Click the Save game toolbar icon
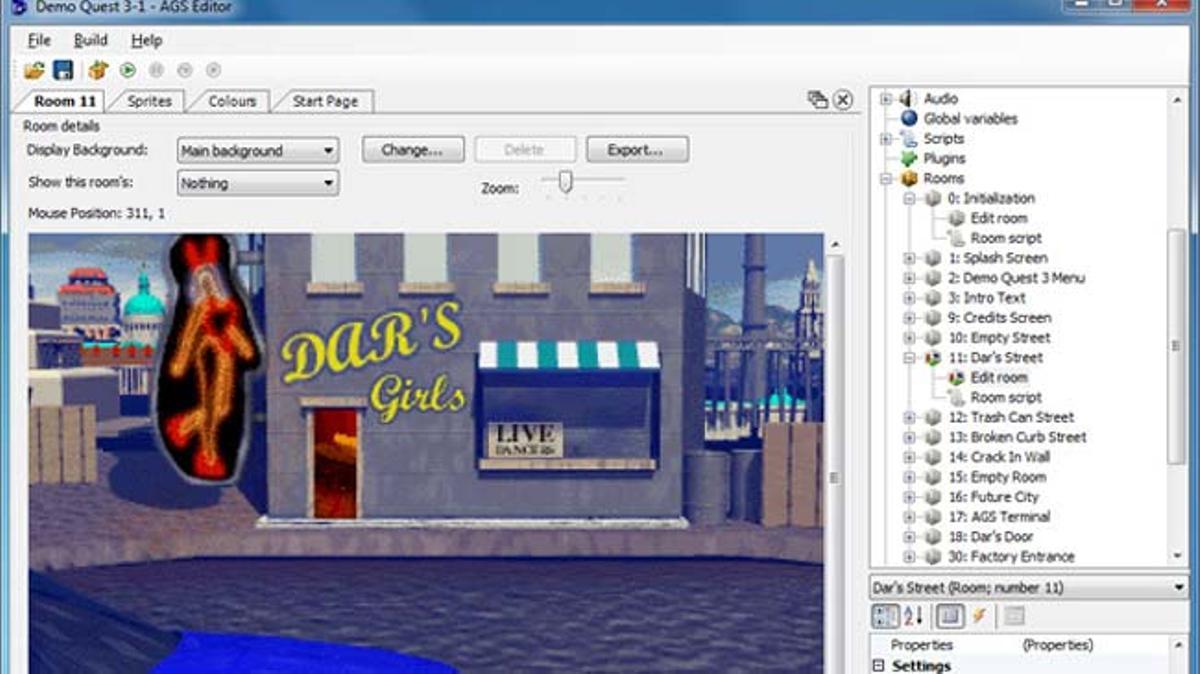Image resolution: width=1200 pixels, height=674 pixels. coord(62,70)
